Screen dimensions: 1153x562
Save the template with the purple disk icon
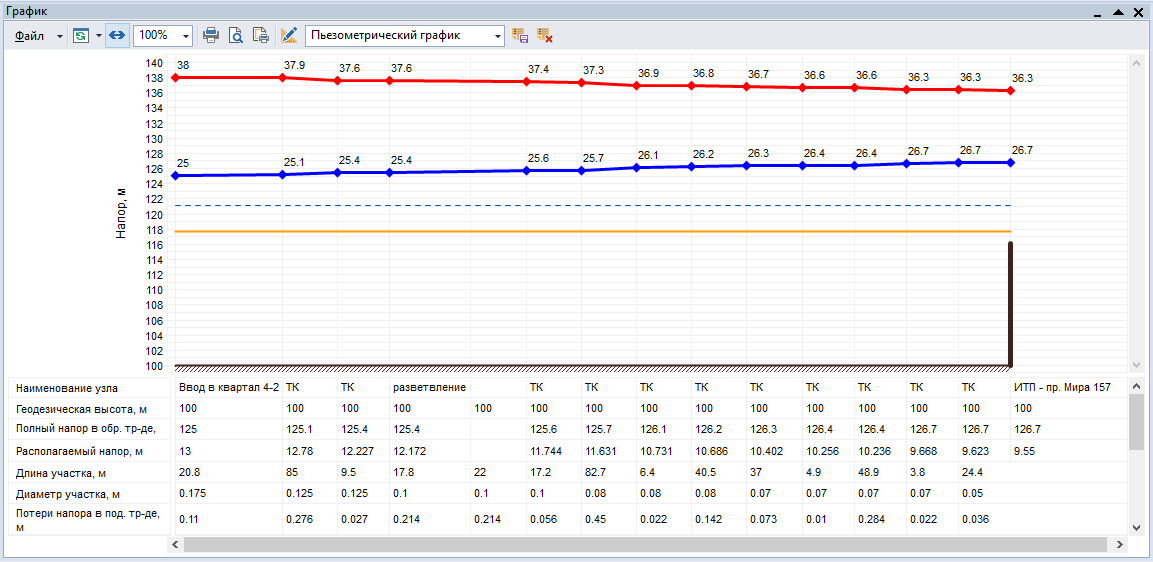pyautogui.click(x=520, y=35)
